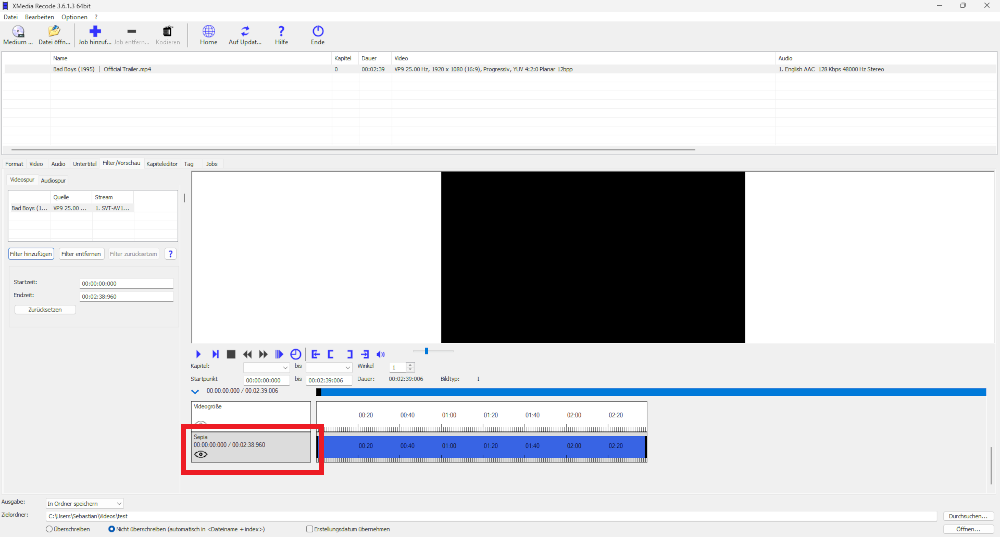Open the '?' help menu

click(96, 17)
